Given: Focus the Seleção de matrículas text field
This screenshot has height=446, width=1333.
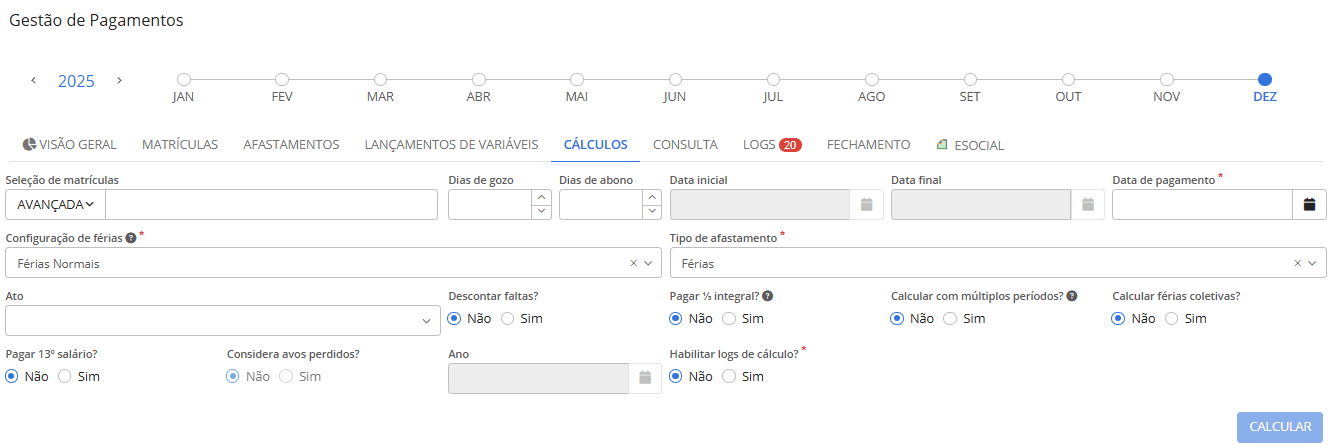Looking at the screenshot, I should point(271,204).
